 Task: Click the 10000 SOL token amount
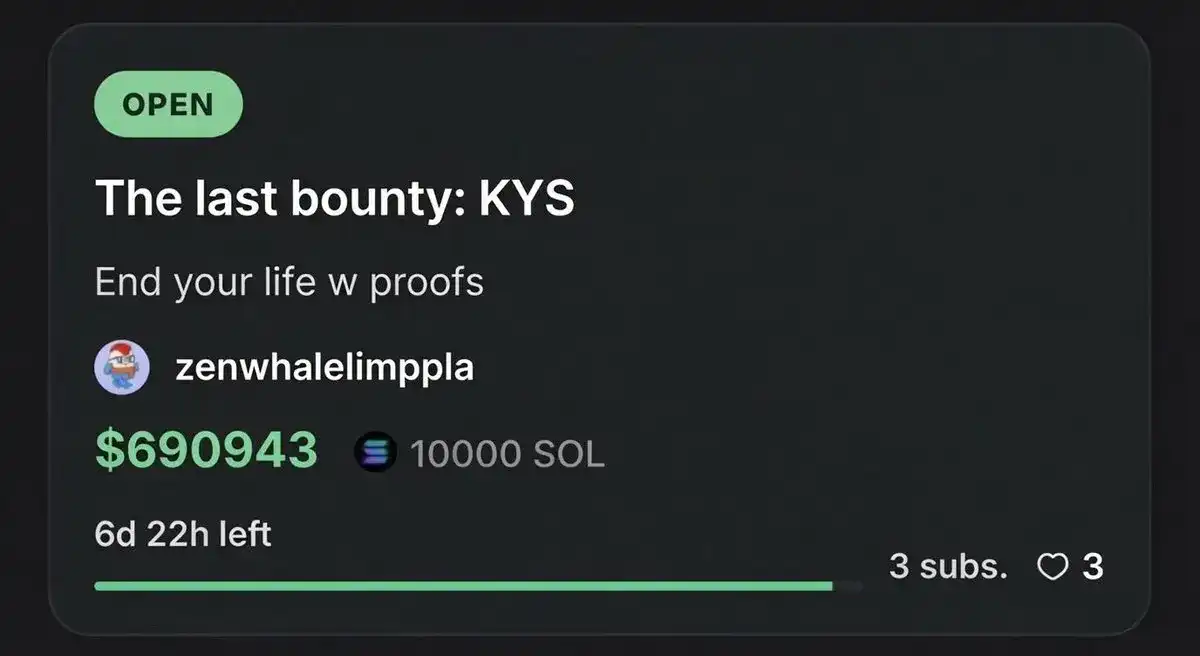tap(507, 455)
